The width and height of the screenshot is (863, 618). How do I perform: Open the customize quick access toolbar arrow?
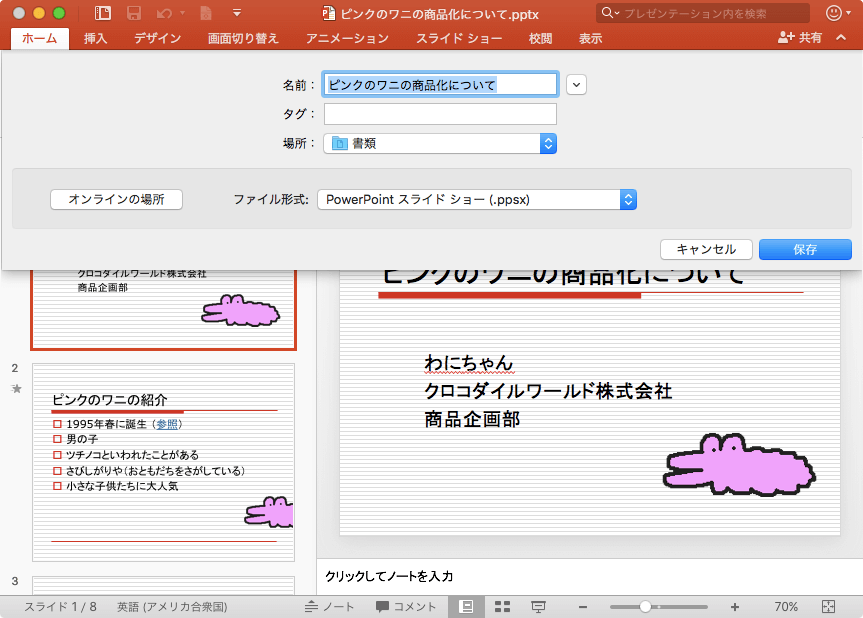(237, 13)
